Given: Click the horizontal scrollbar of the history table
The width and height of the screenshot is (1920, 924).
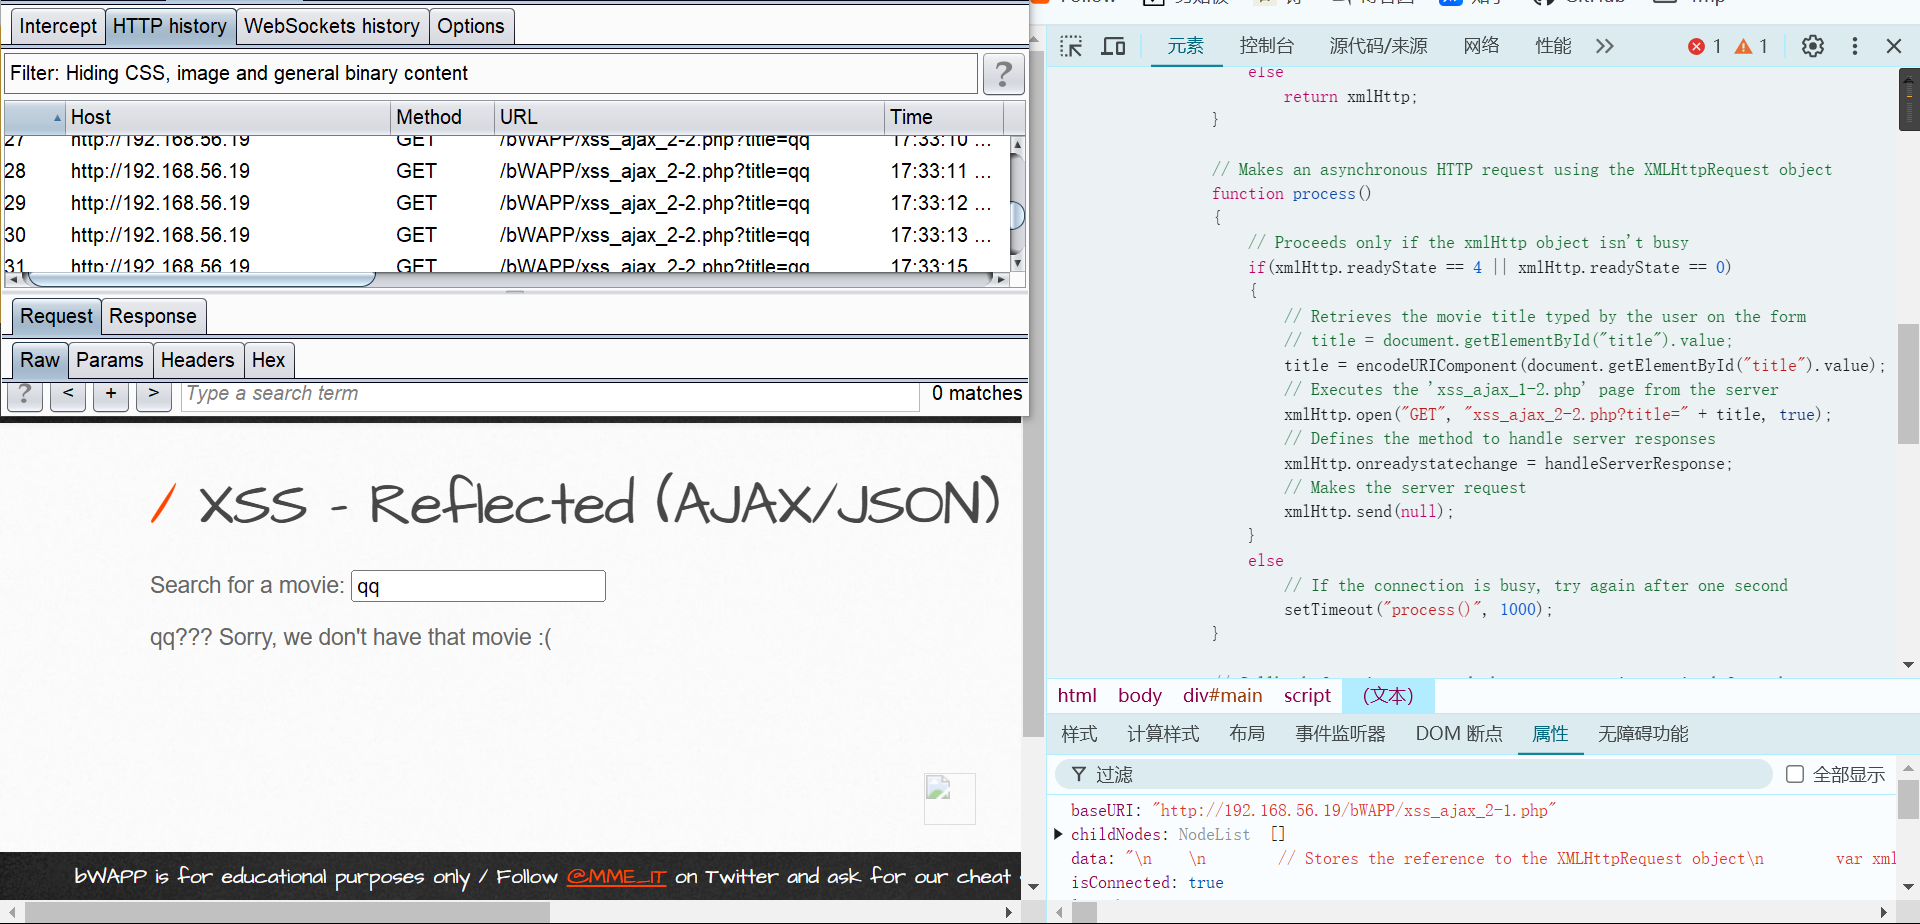Looking at the screenshot, I should click(x=200, y=279).
